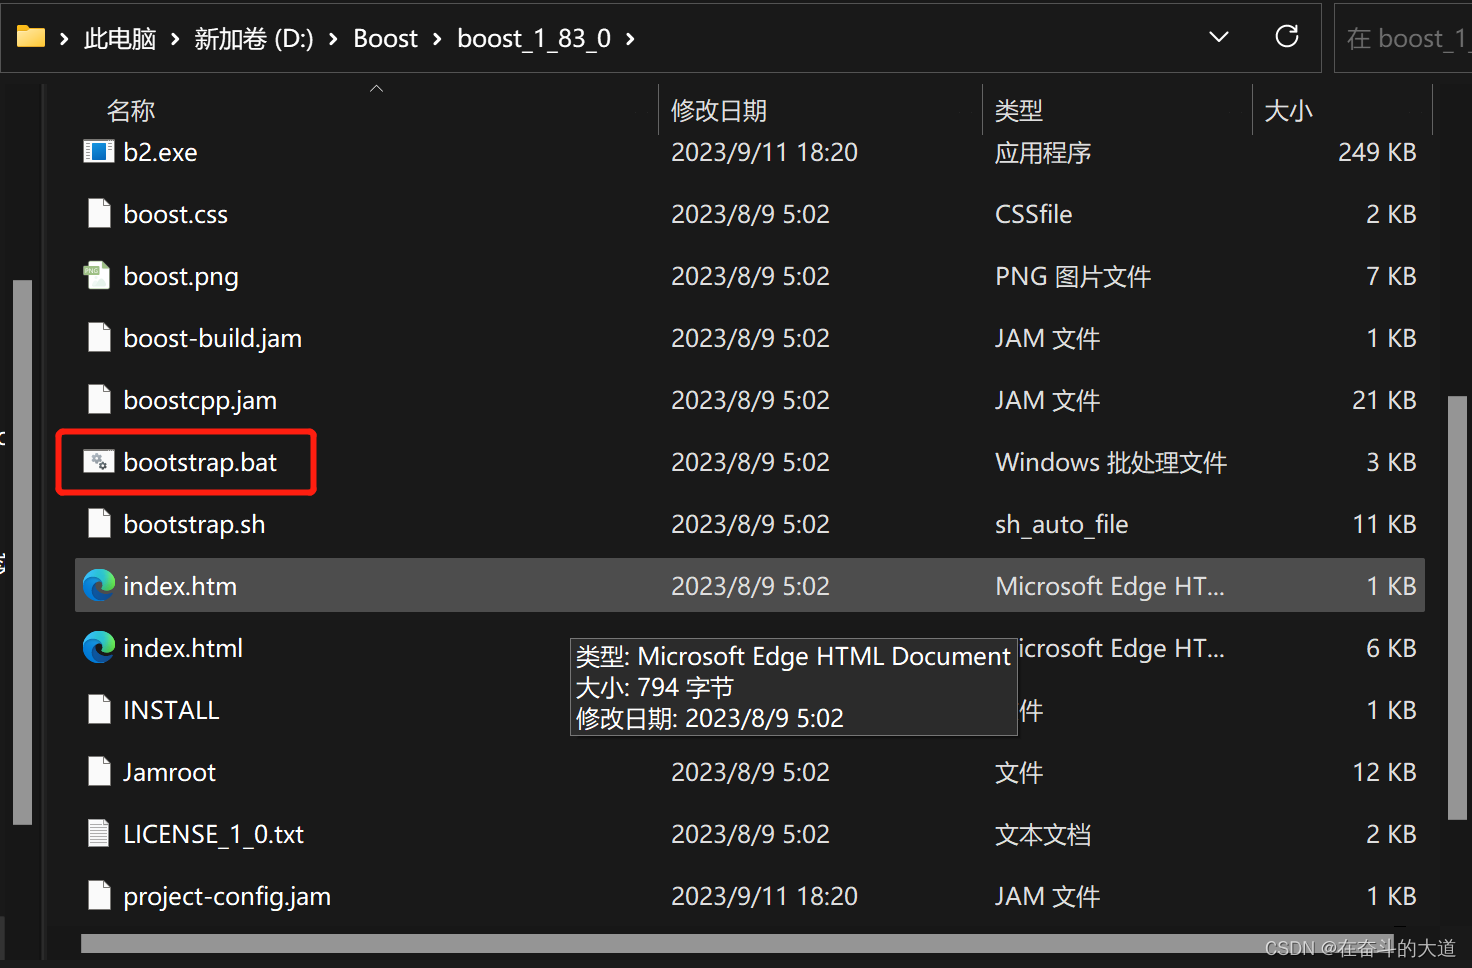Click the LICENSE_1_0.txt document icon
This screenshot has width=1472, height=968.
tap(98, 834)
